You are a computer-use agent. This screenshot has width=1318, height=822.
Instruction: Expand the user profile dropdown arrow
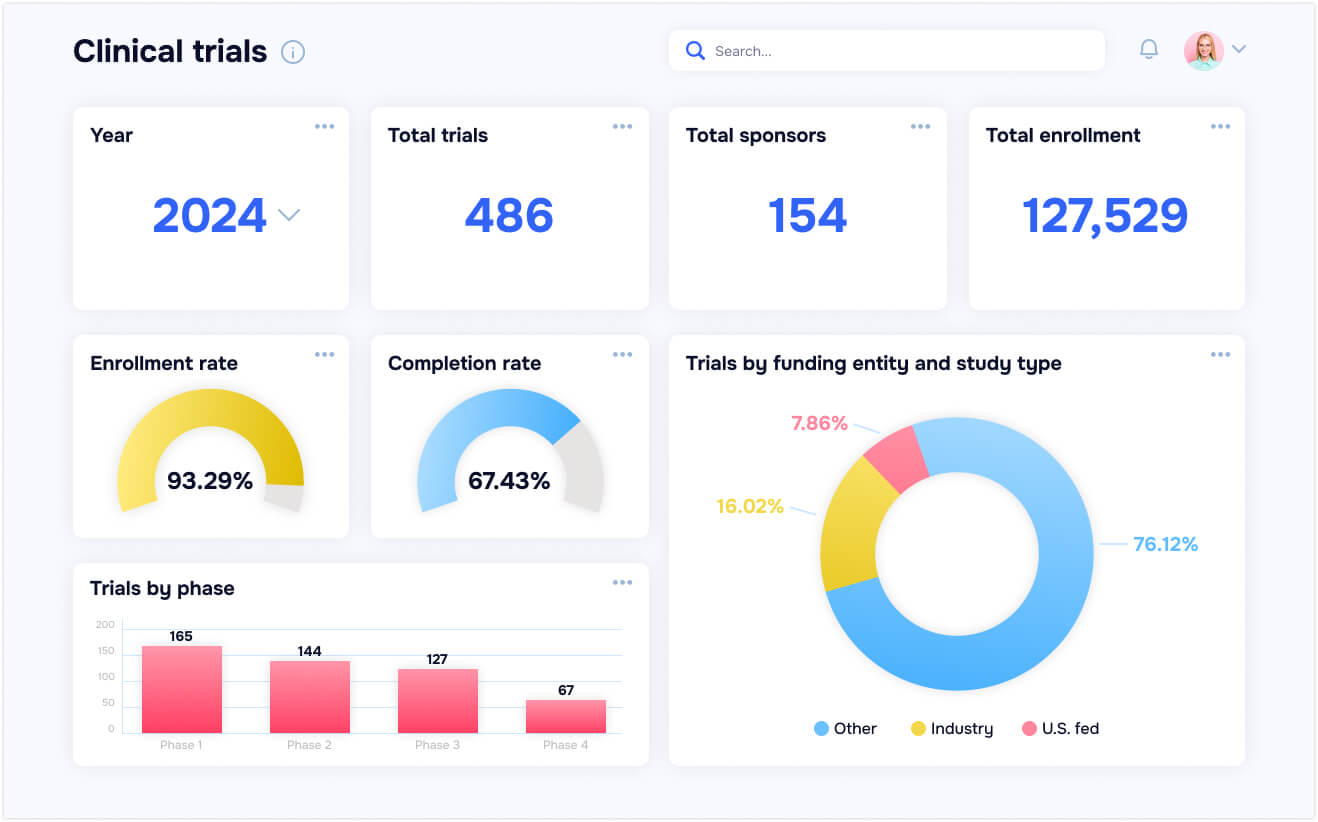(x=1239, y=49)
